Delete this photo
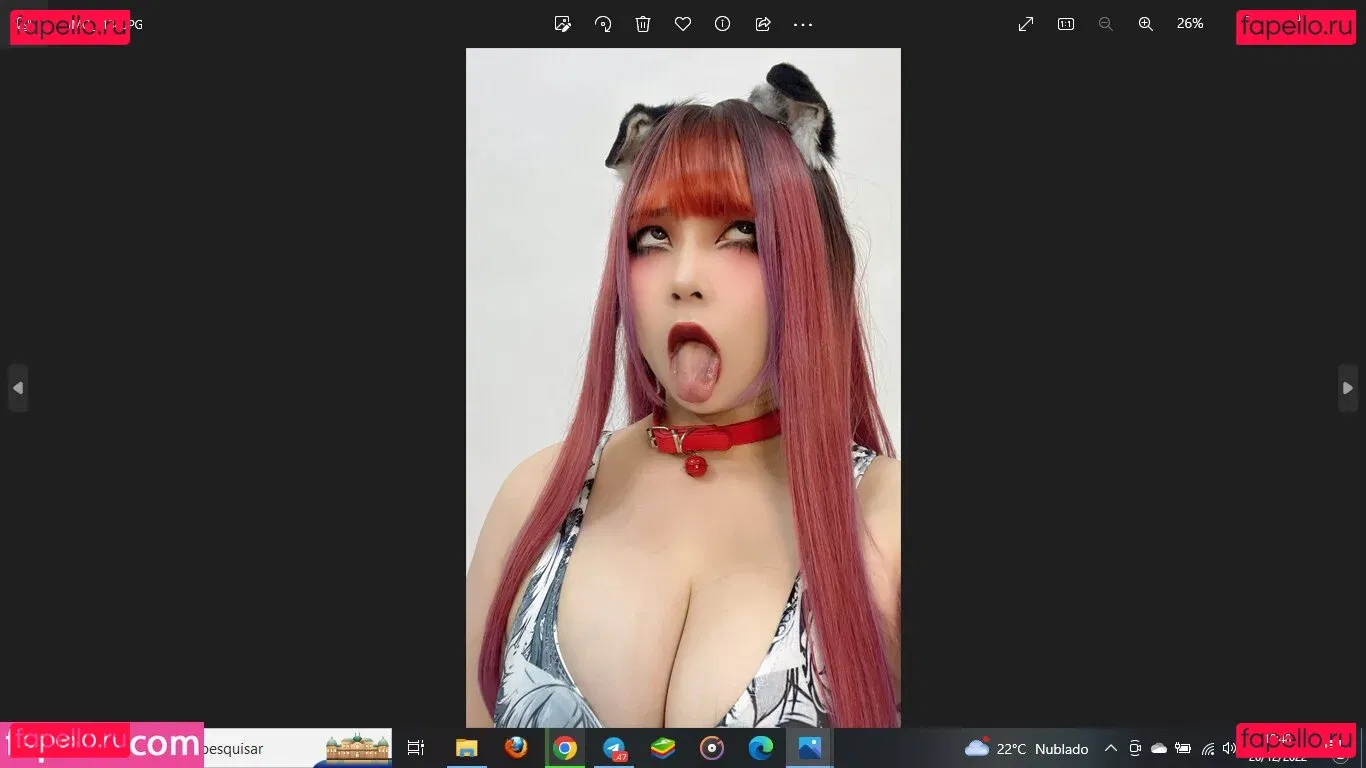Image resolution: width=1366 pixels, height=768 pixels. 642,23
